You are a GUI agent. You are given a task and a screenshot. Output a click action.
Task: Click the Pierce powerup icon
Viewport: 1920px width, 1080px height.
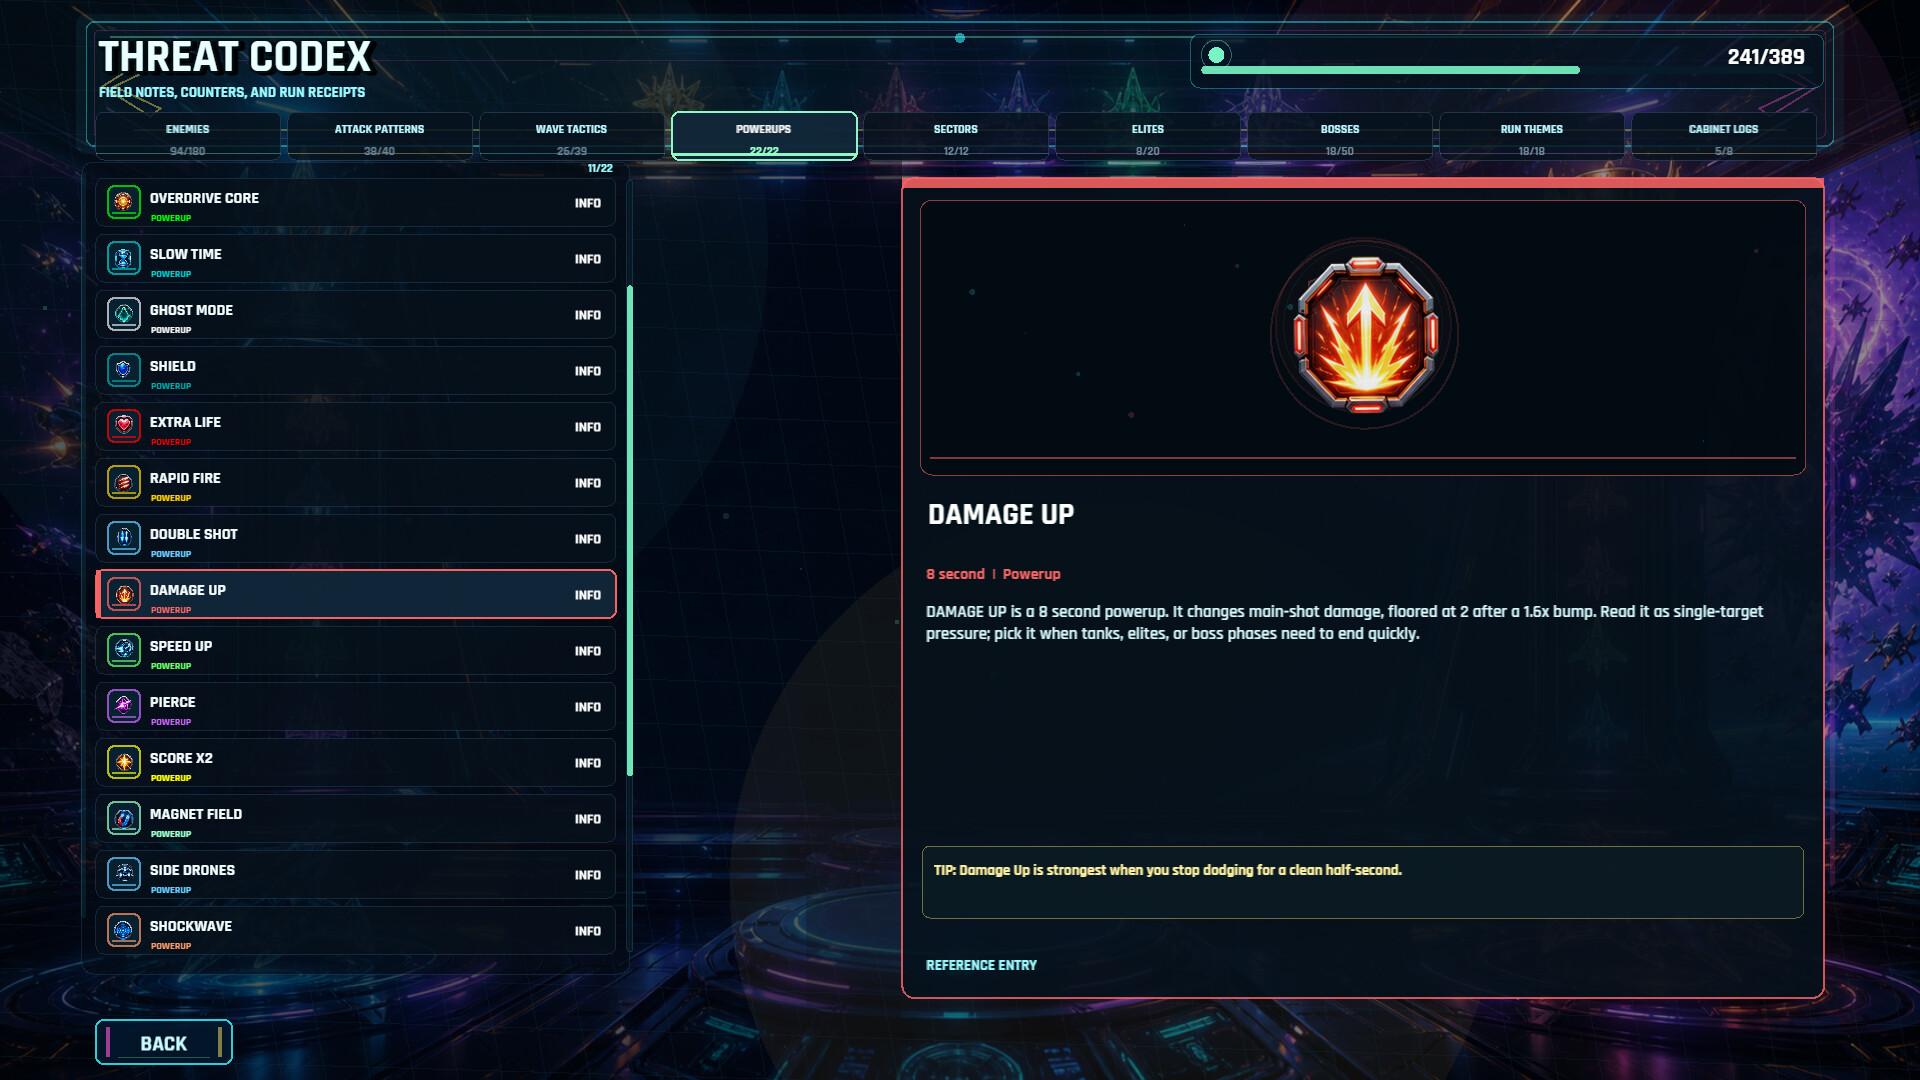pos(123,706)
